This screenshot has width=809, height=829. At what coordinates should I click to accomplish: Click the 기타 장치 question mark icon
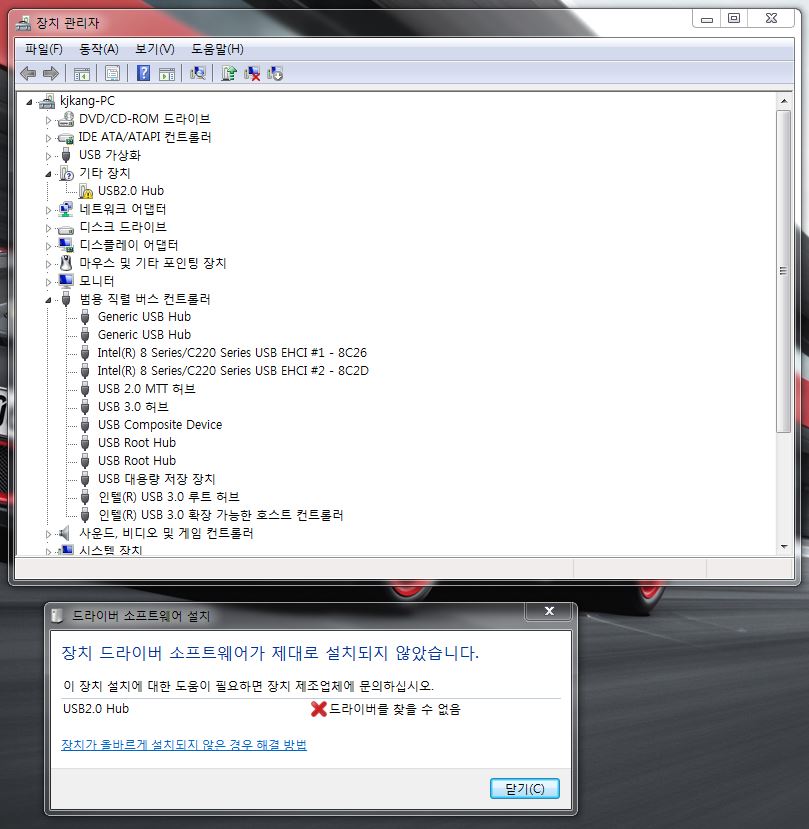point(66,173)
